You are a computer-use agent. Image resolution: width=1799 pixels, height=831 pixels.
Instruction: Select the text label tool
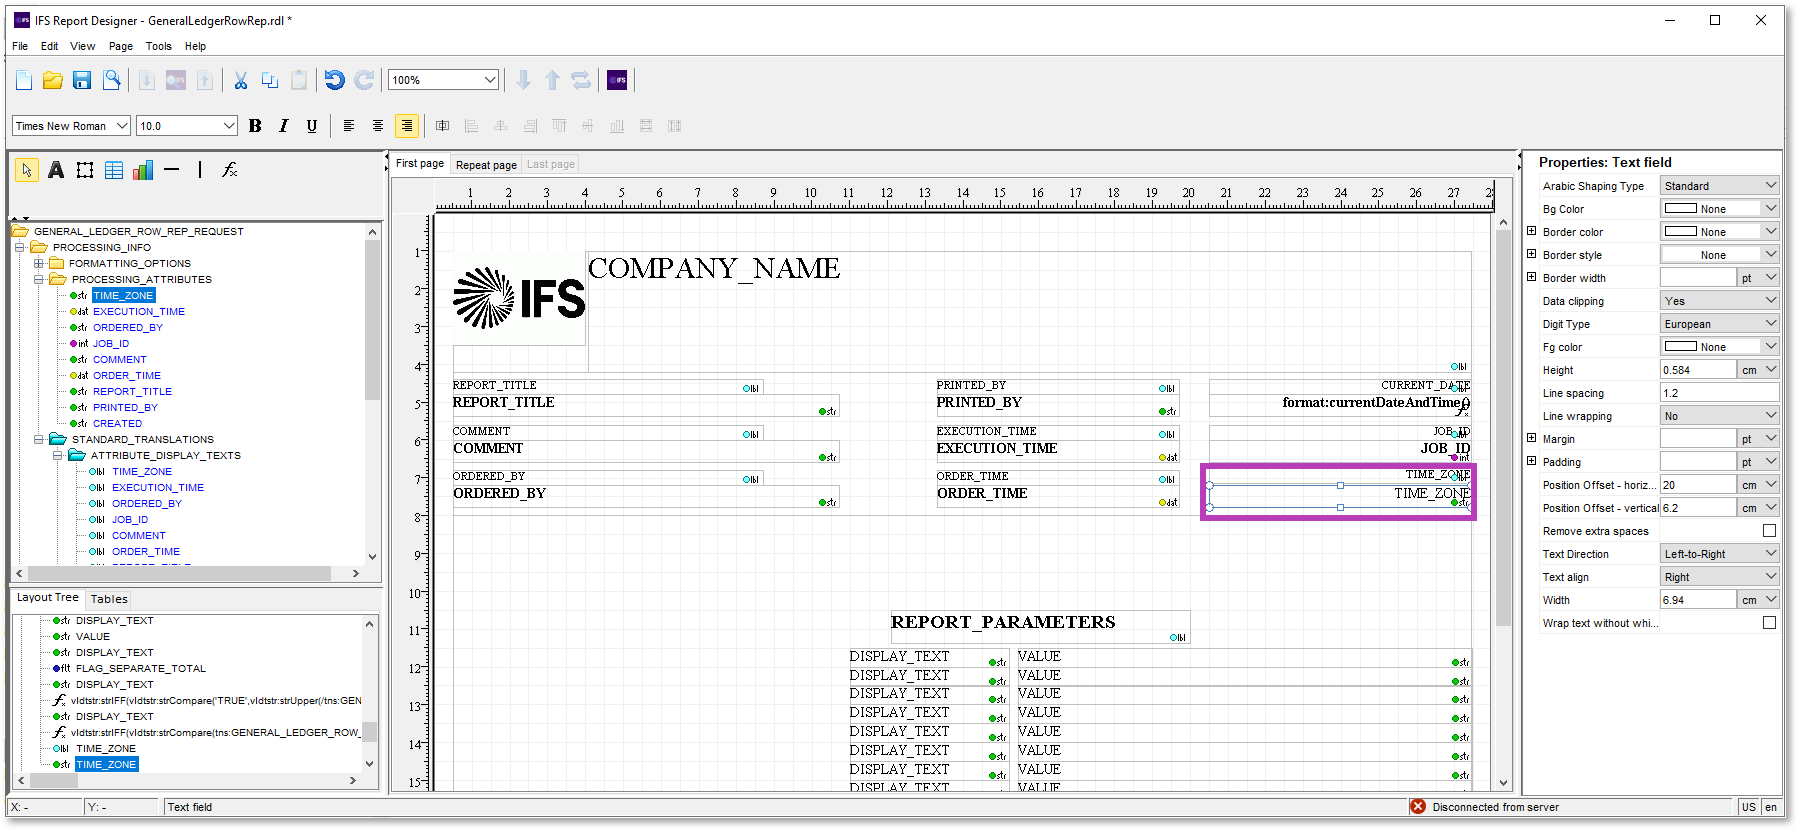(x=56, y=170)
